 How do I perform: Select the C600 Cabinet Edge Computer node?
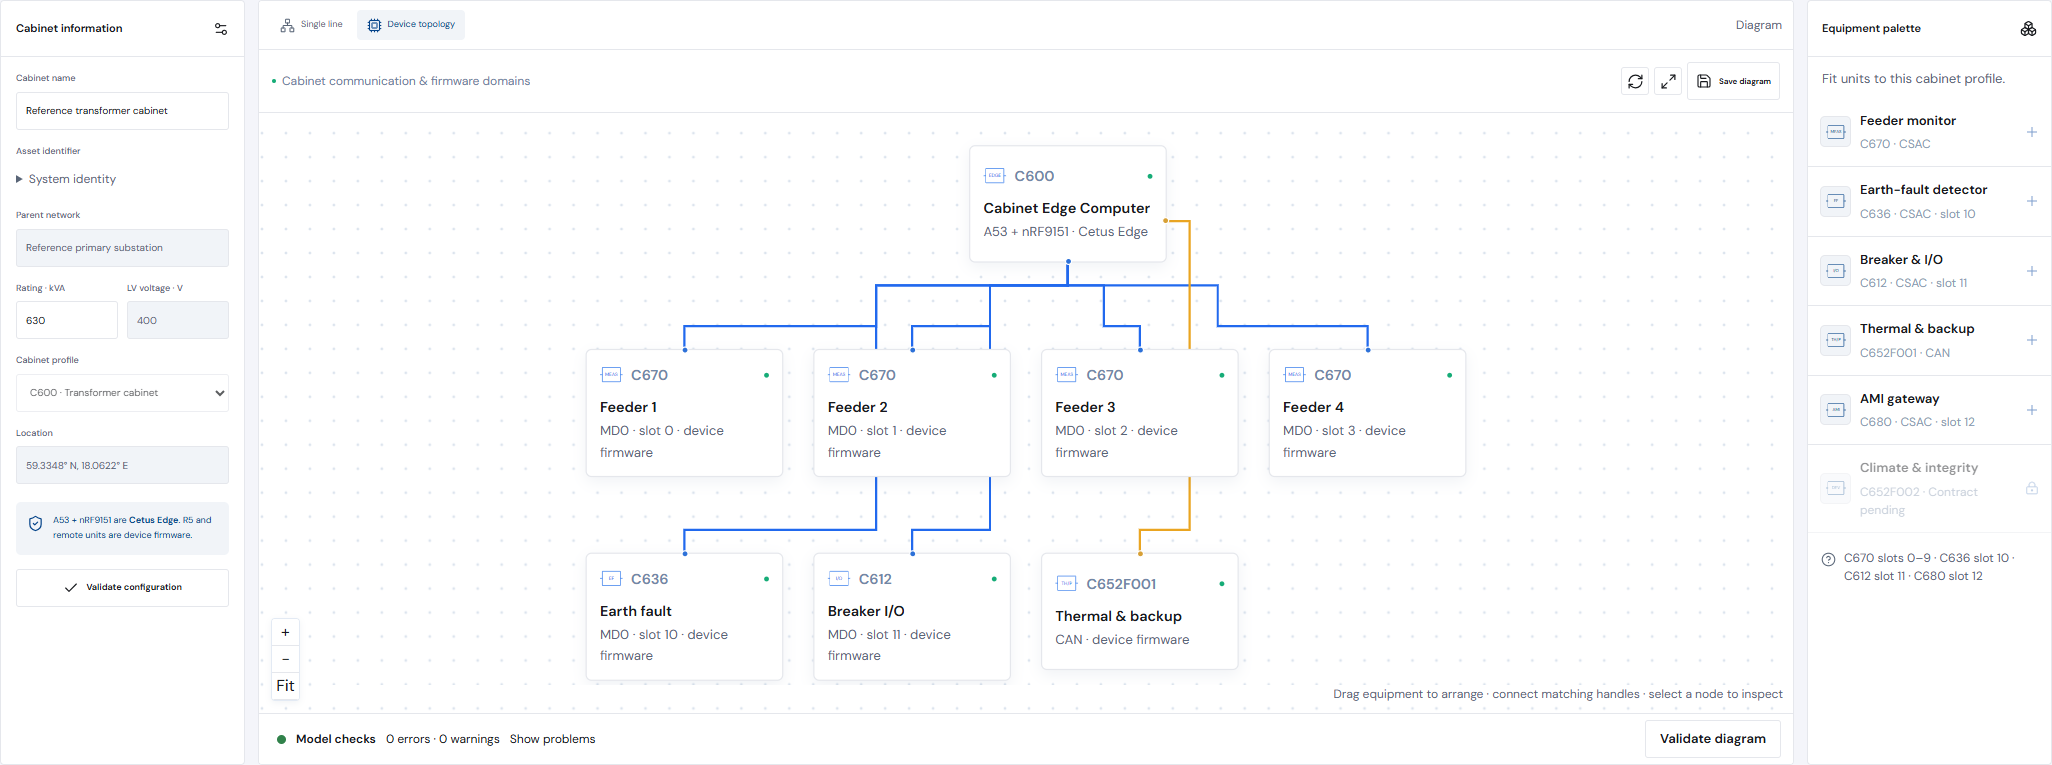(x=1067, y=204)
